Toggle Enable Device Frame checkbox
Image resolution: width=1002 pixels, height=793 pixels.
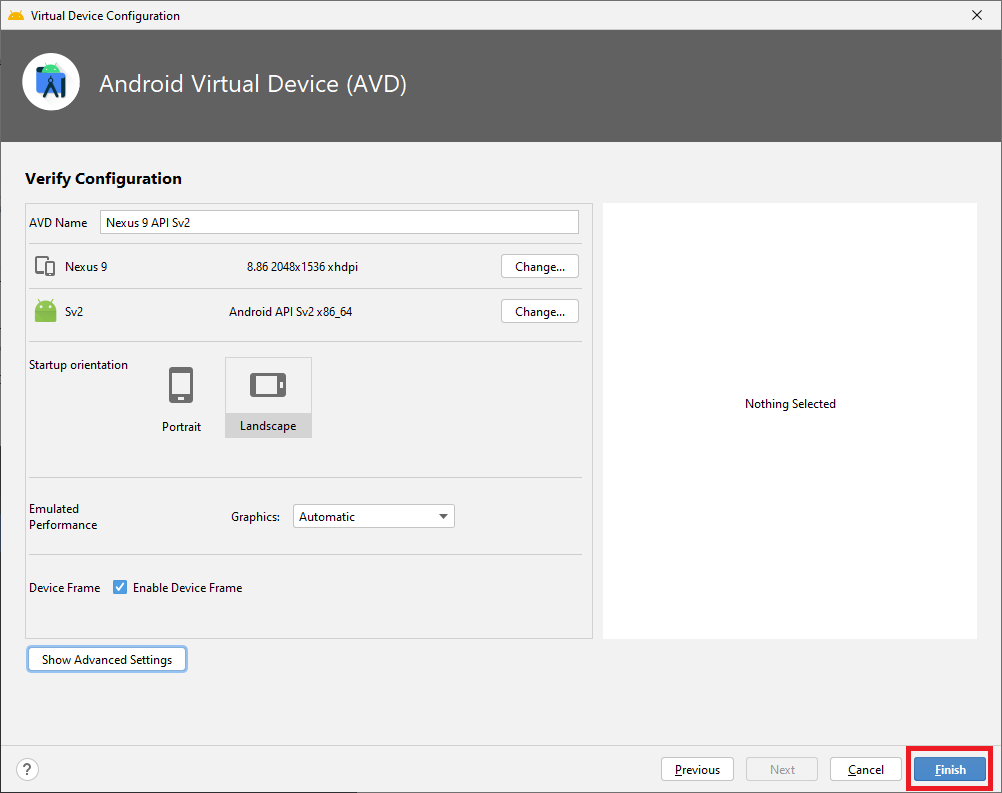pos(119,587)
